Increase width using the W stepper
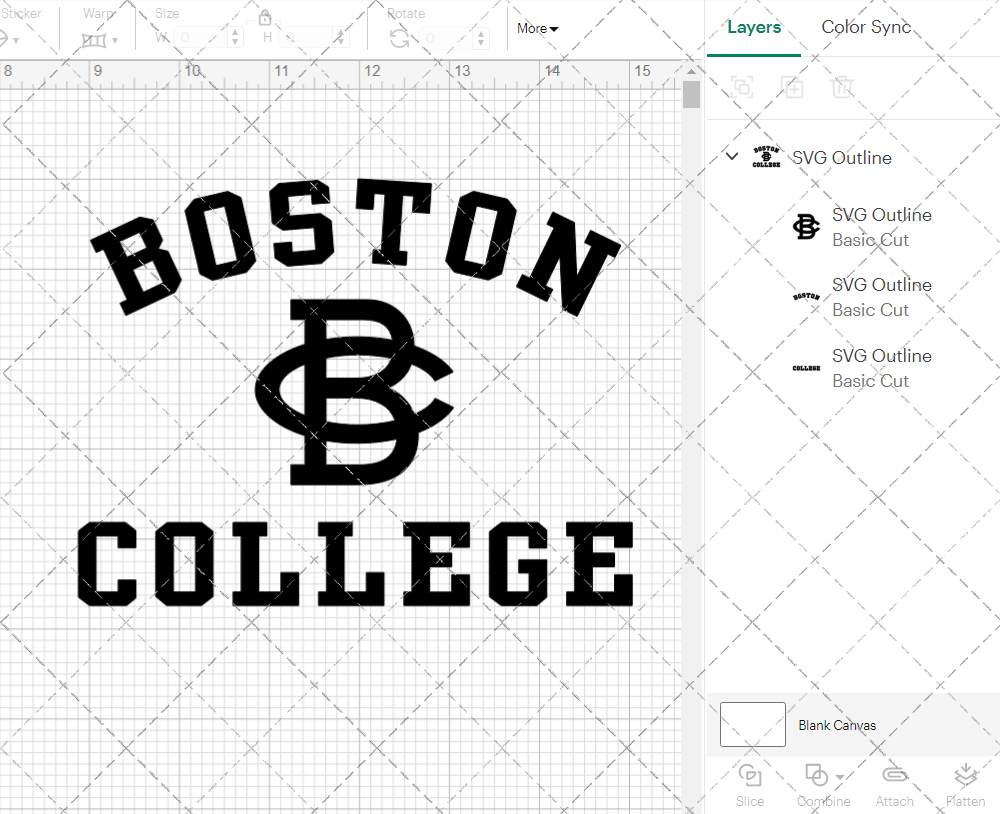The height and width of the screenshot is (814, 1000). tap(236, 31)
